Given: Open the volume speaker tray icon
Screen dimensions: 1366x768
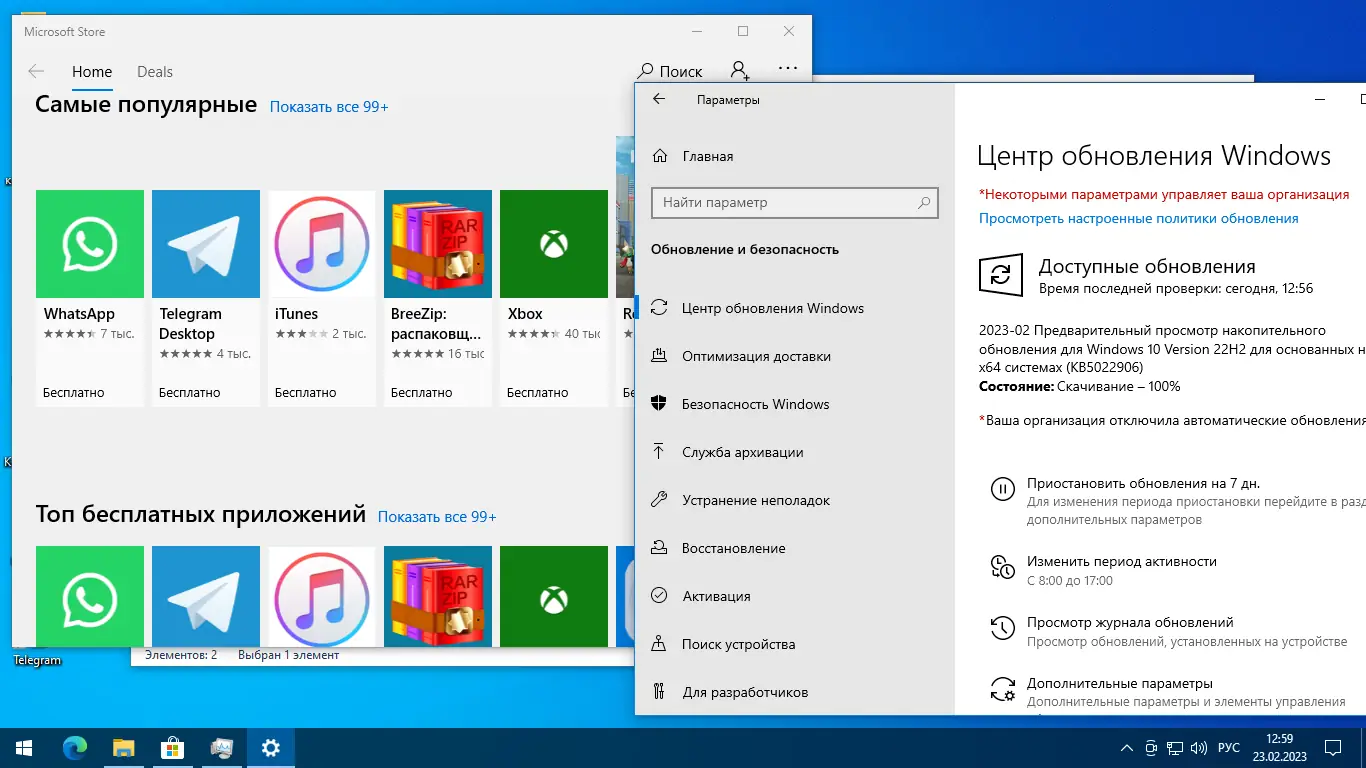Looking at the screenshot, I should (1199, 748).
